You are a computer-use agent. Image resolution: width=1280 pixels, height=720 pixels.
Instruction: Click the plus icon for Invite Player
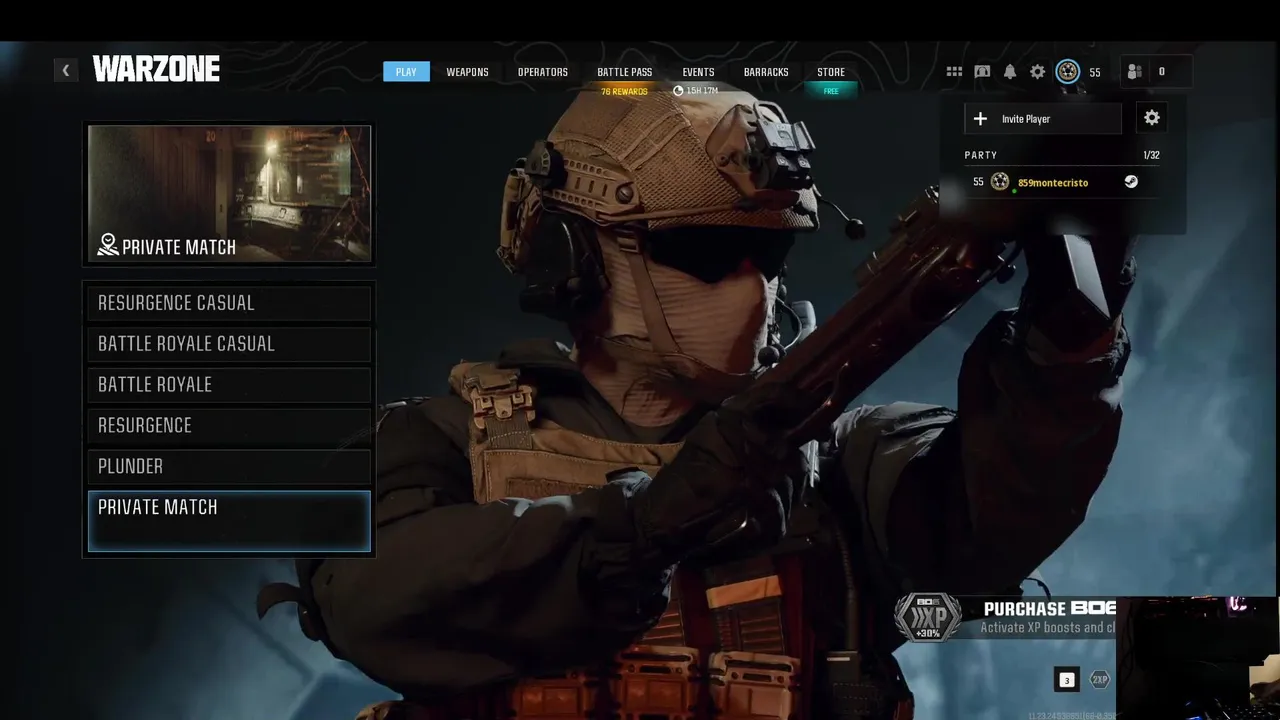click(980, 119)
